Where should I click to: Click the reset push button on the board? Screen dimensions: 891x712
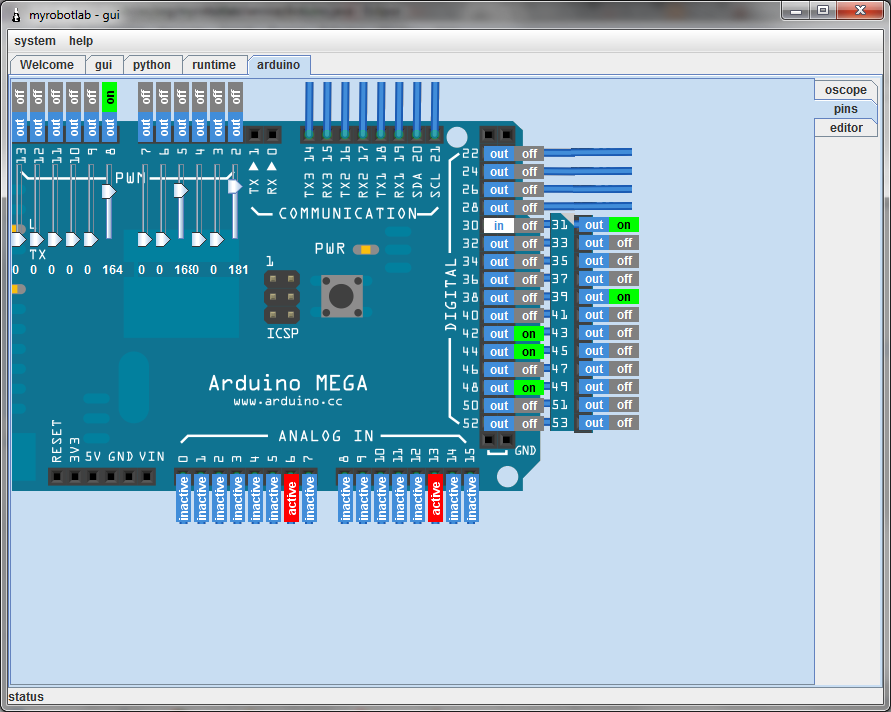[x=342, y=295]
